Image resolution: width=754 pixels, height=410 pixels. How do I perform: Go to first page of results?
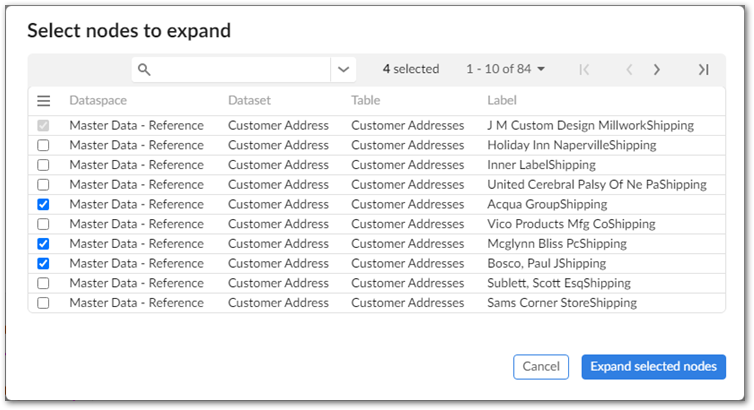(585, 69)
